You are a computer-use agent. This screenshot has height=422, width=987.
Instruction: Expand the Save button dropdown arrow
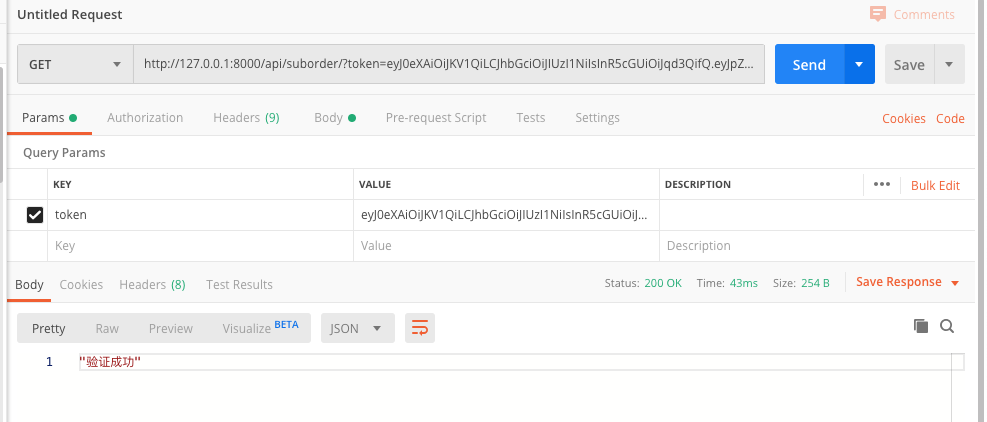(949, 64)
